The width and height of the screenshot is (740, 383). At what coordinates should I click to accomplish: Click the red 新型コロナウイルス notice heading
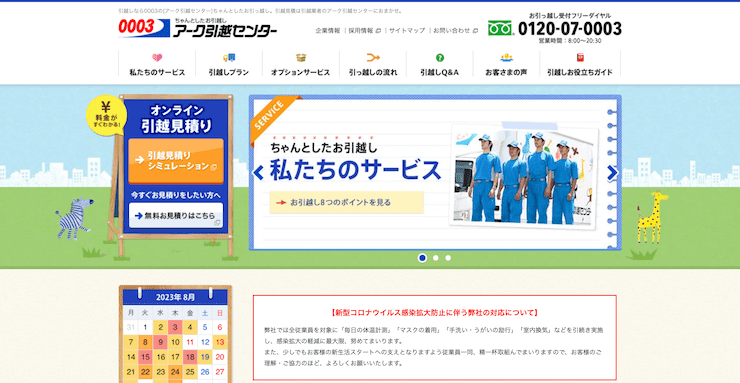click(435, 313)
